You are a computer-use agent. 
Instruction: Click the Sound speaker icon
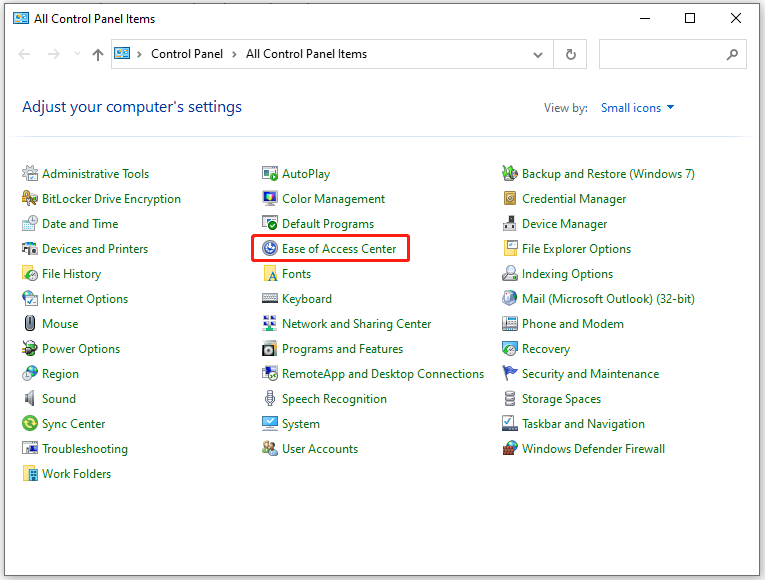[x=30, y=399]
